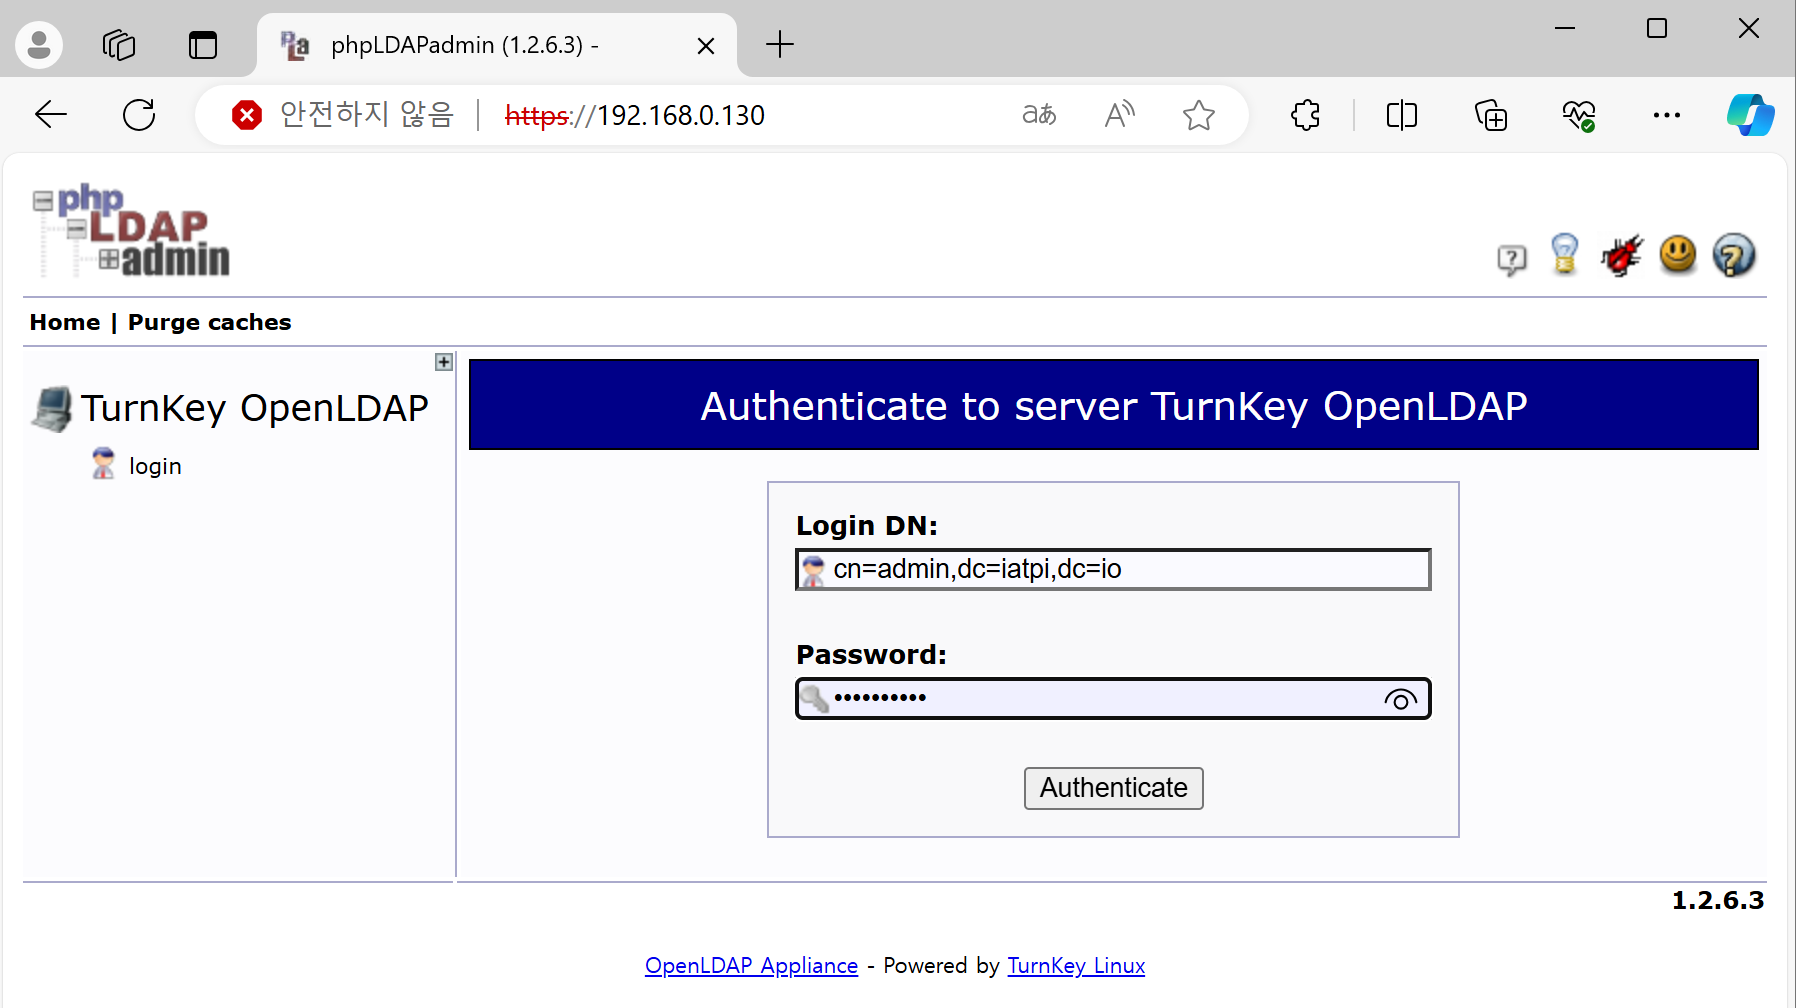This screenshot has width=1796, height=1008.
Task: Open a new browser tab
Action: coord(779,44)
